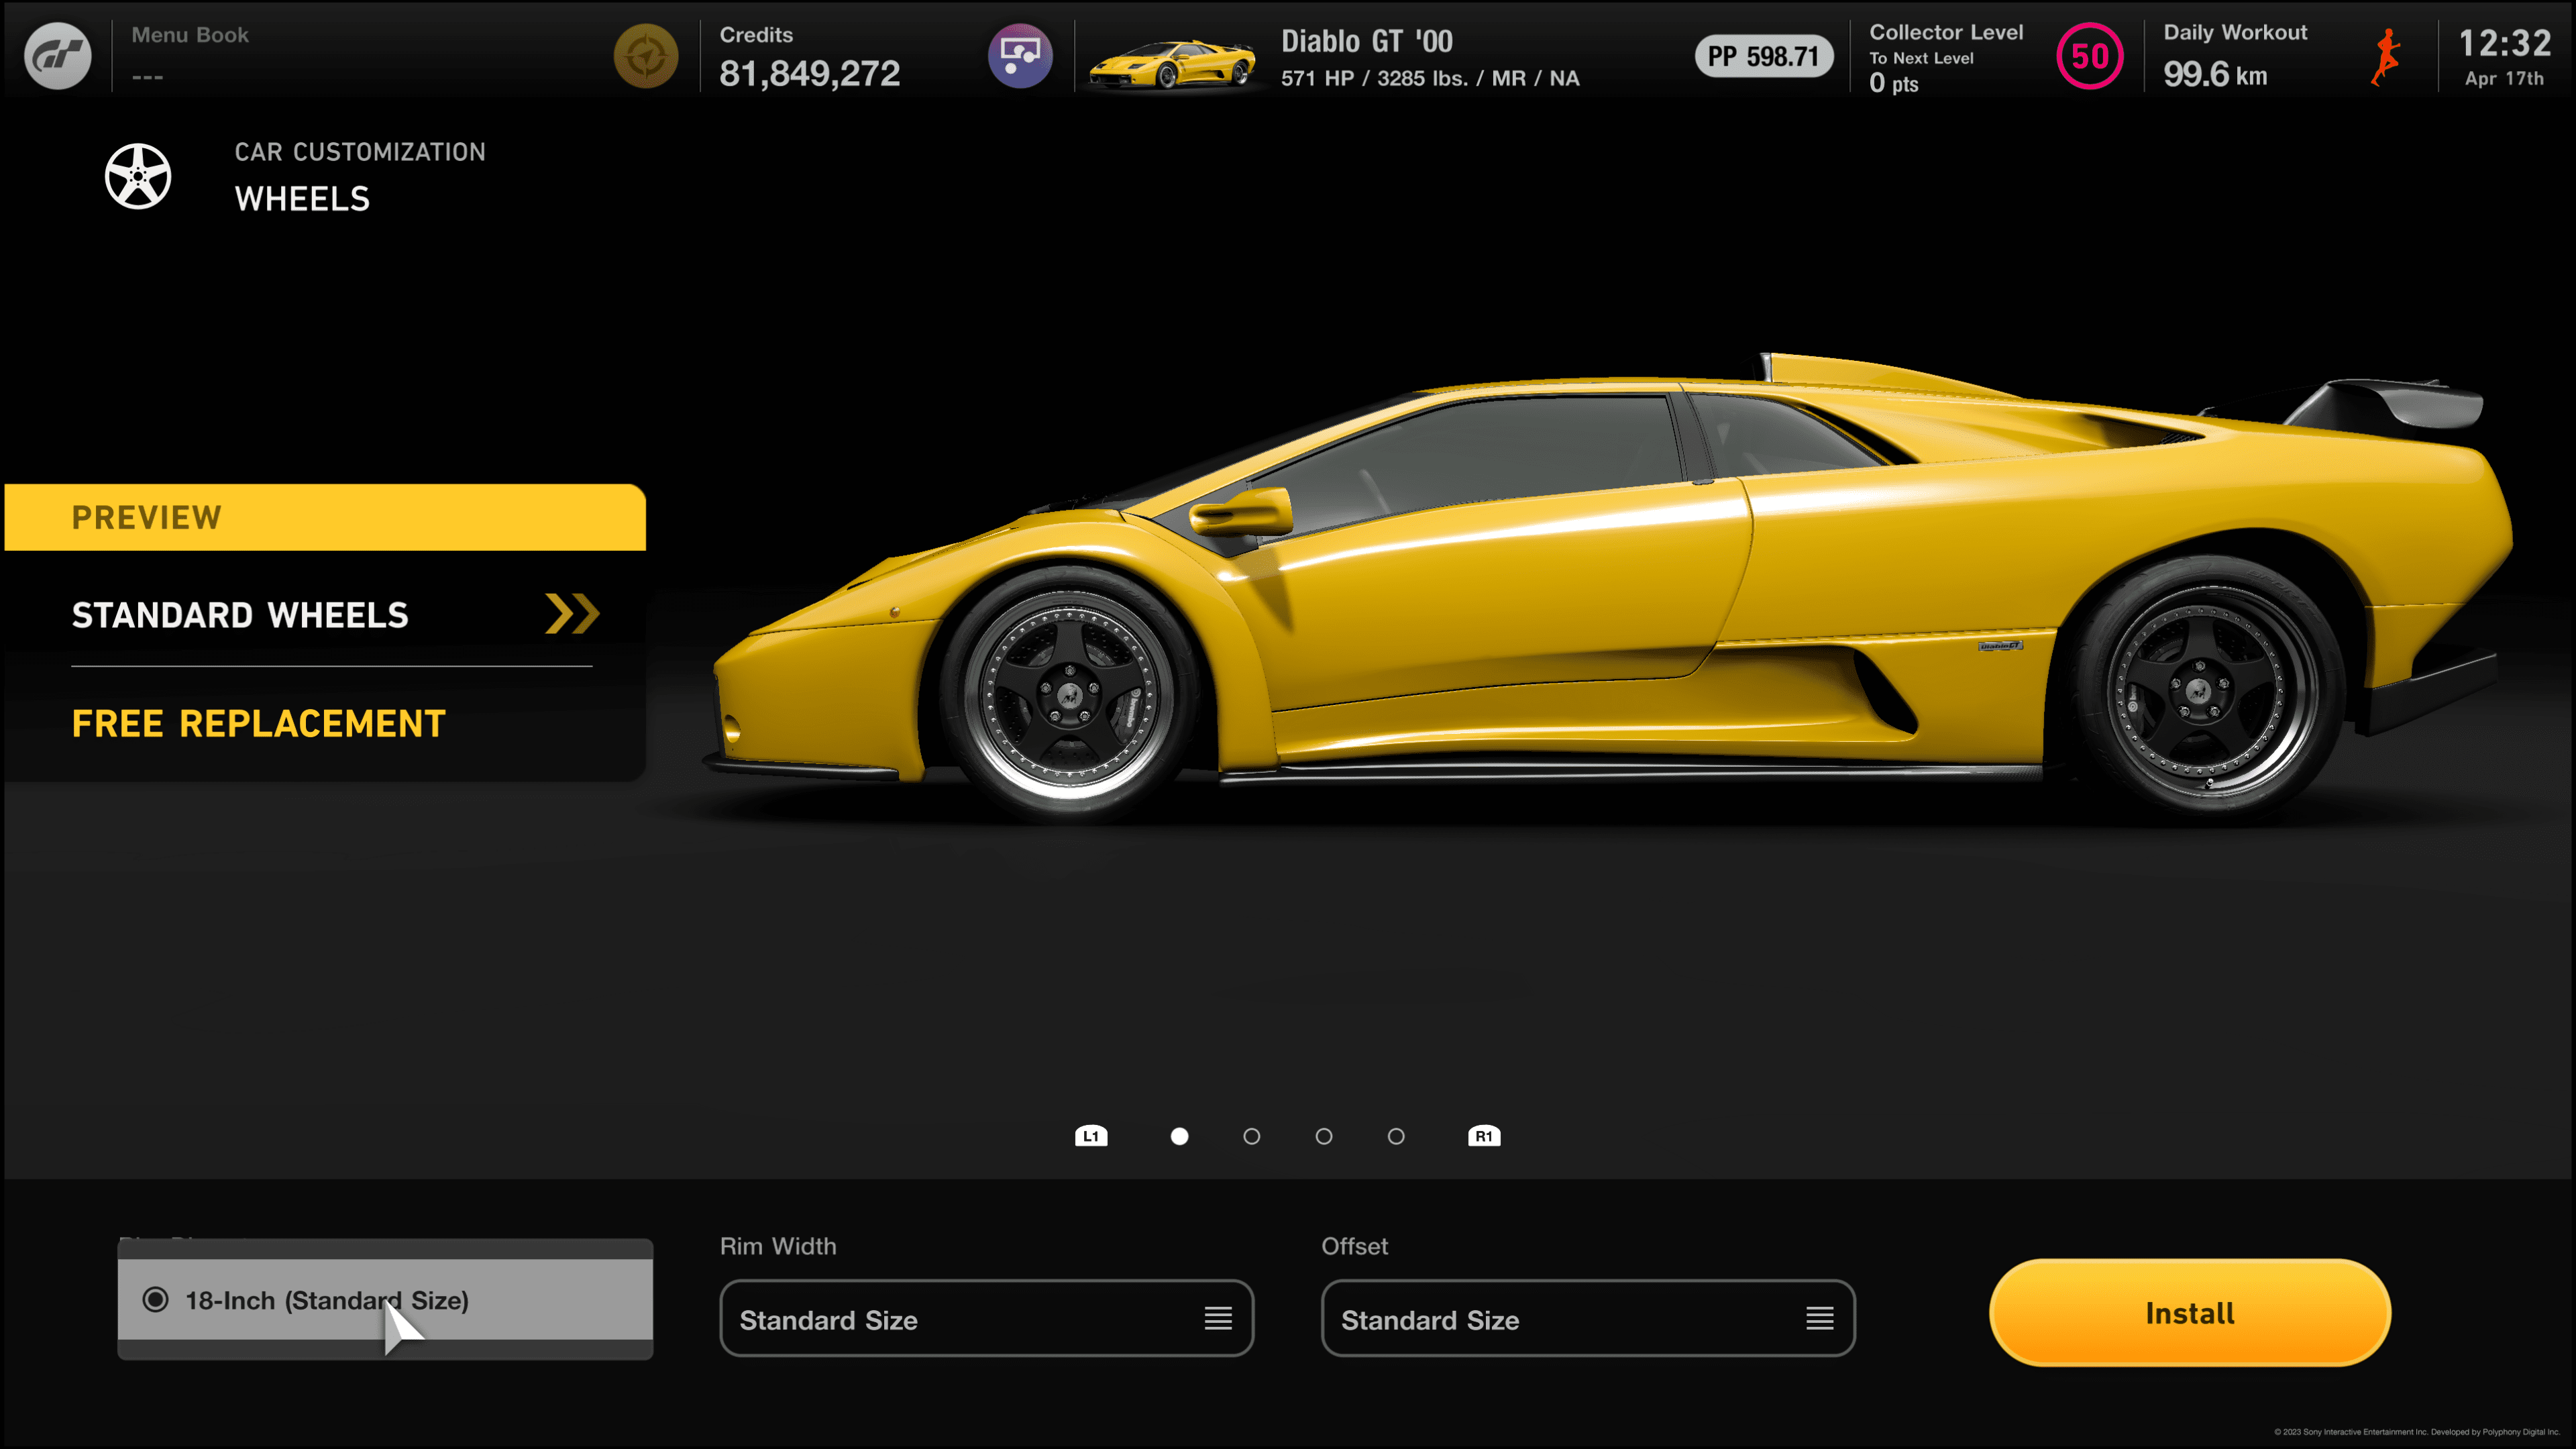Select the PREVIEW menu item
Screen dimensions: 2576x1449
coord(325,517)
